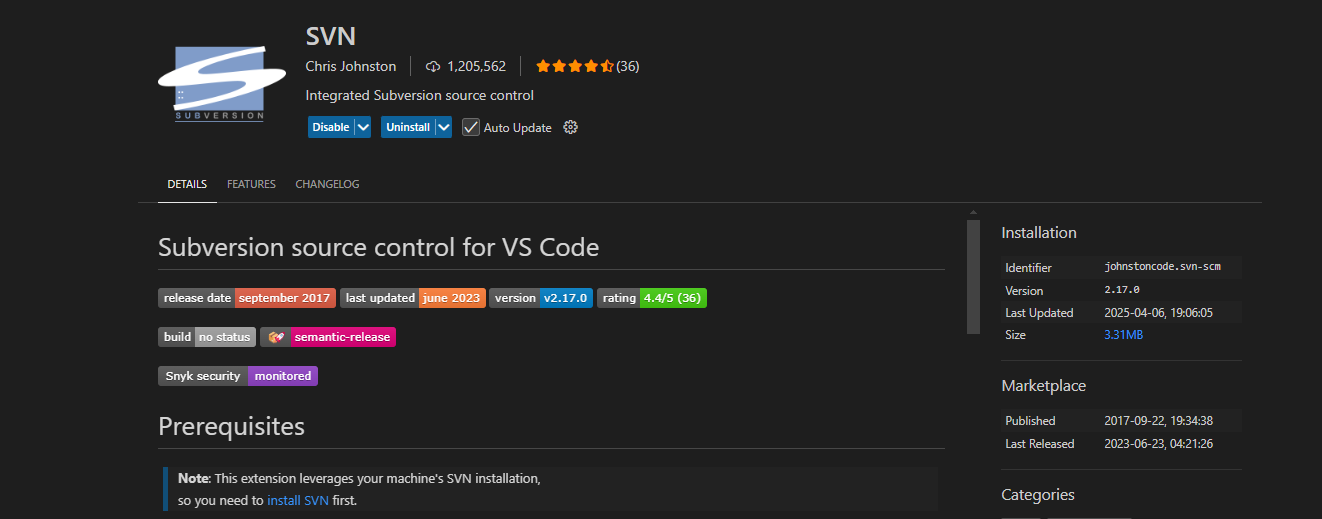1322x519 pixels.
Task: Click the Disable button
Action: (331, 127)
